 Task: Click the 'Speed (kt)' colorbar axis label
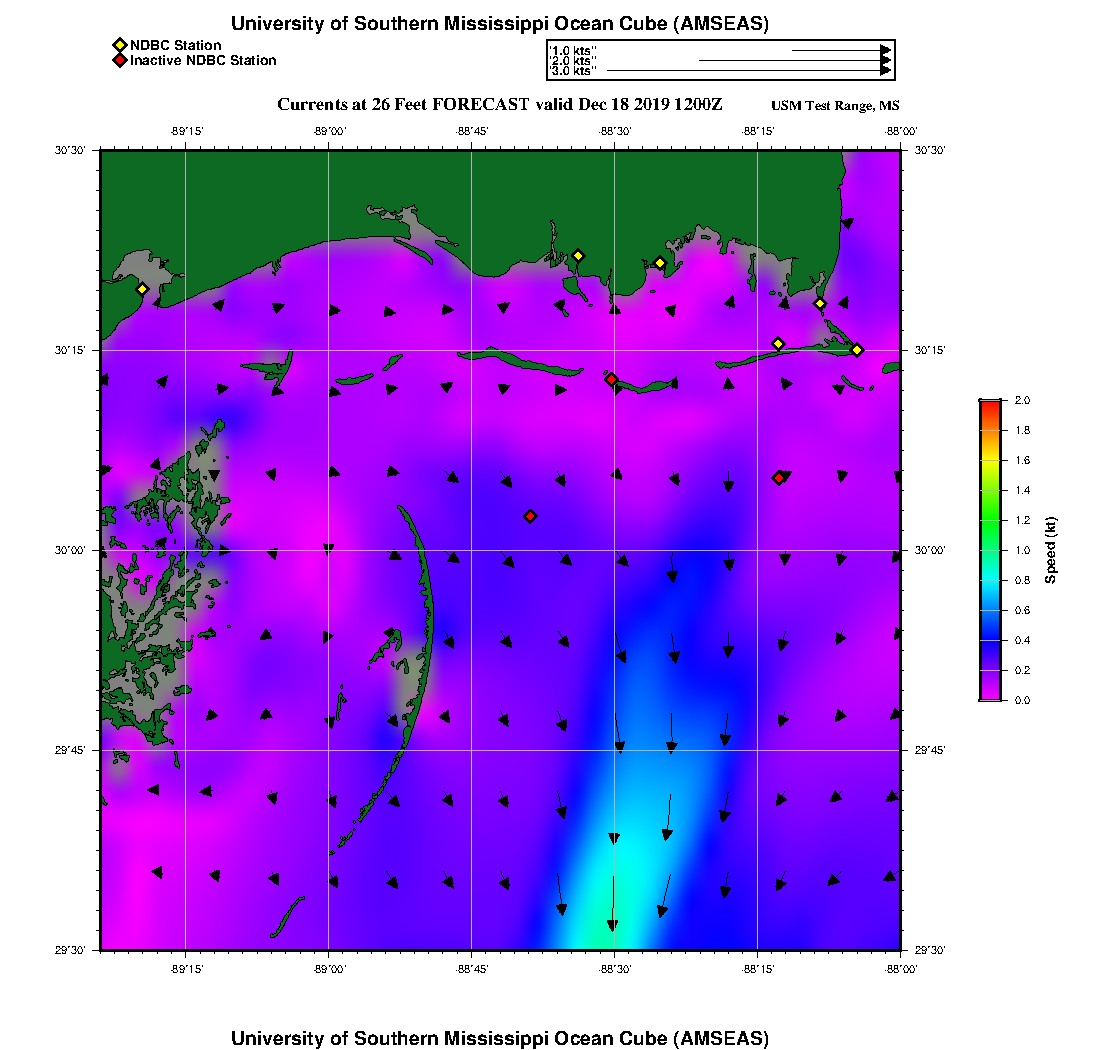1050,550
